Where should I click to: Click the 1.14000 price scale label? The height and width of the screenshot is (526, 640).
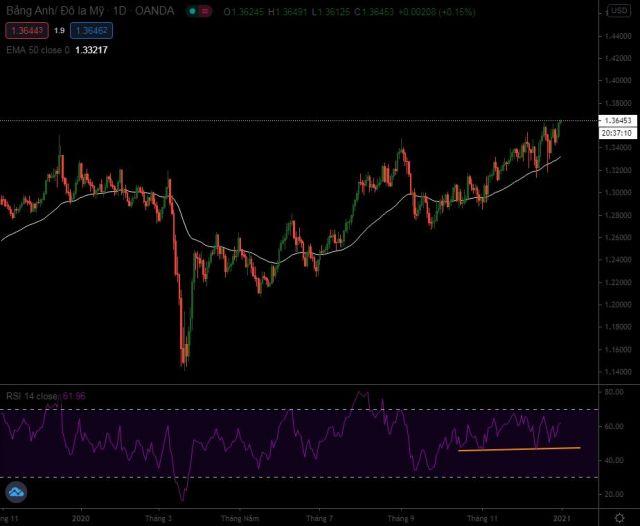[618, 372]
